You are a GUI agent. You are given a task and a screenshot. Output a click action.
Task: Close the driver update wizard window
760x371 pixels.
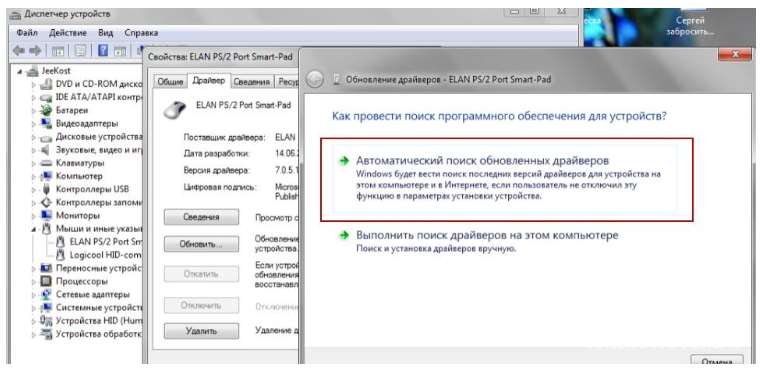[735, 54]
